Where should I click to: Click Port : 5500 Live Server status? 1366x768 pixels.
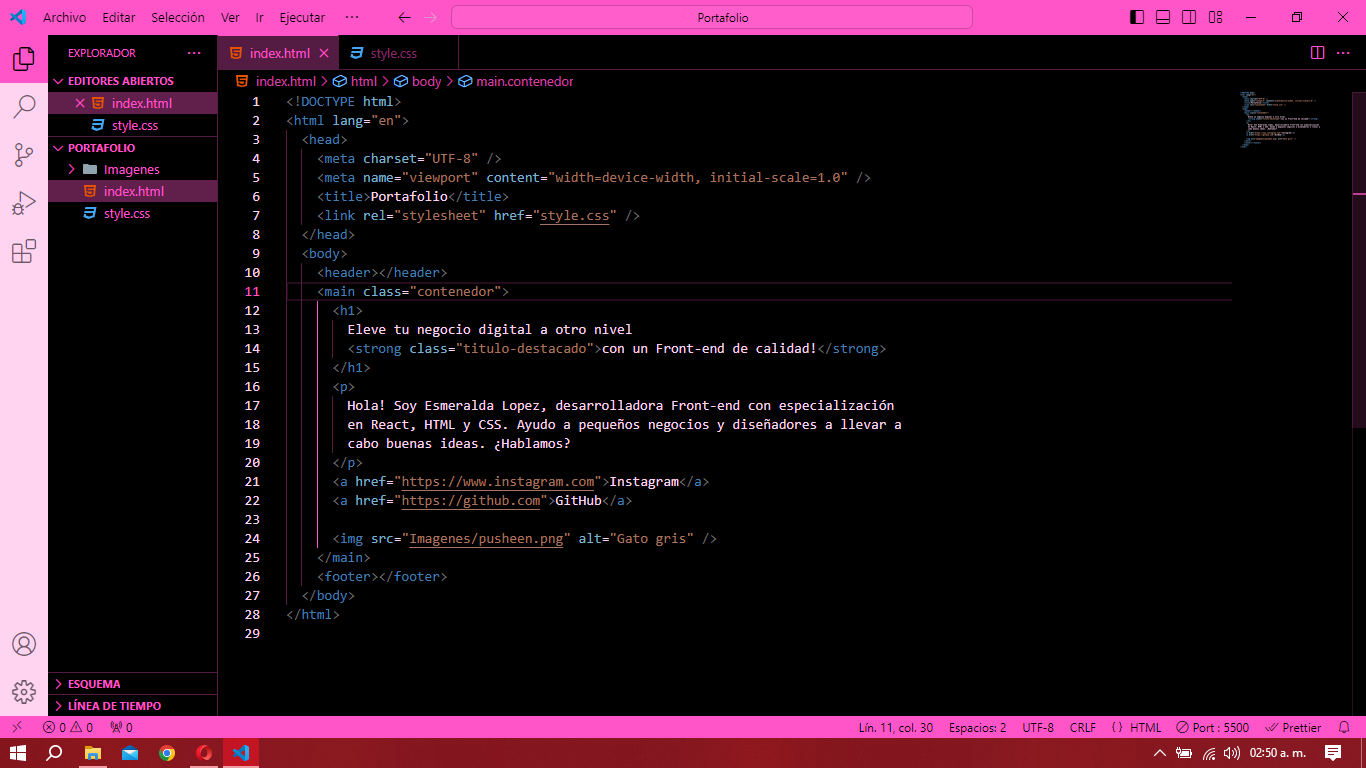pyautogui.click(x=1213, y=728)
